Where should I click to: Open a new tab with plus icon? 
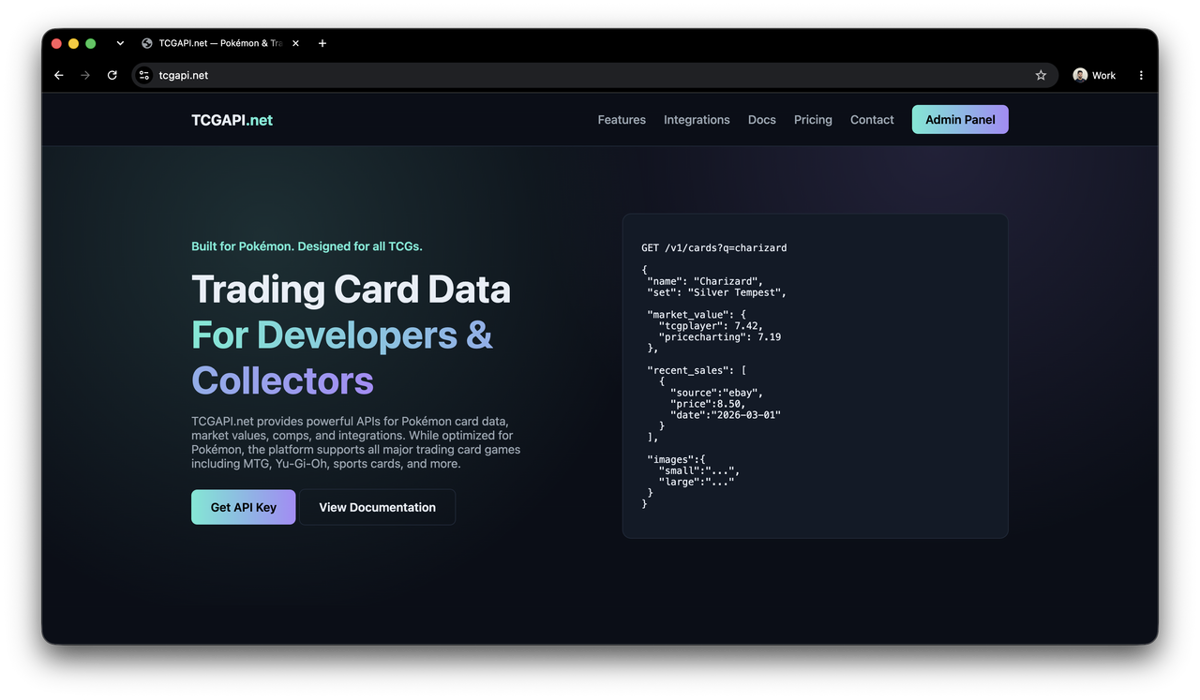tap(322, 43)
